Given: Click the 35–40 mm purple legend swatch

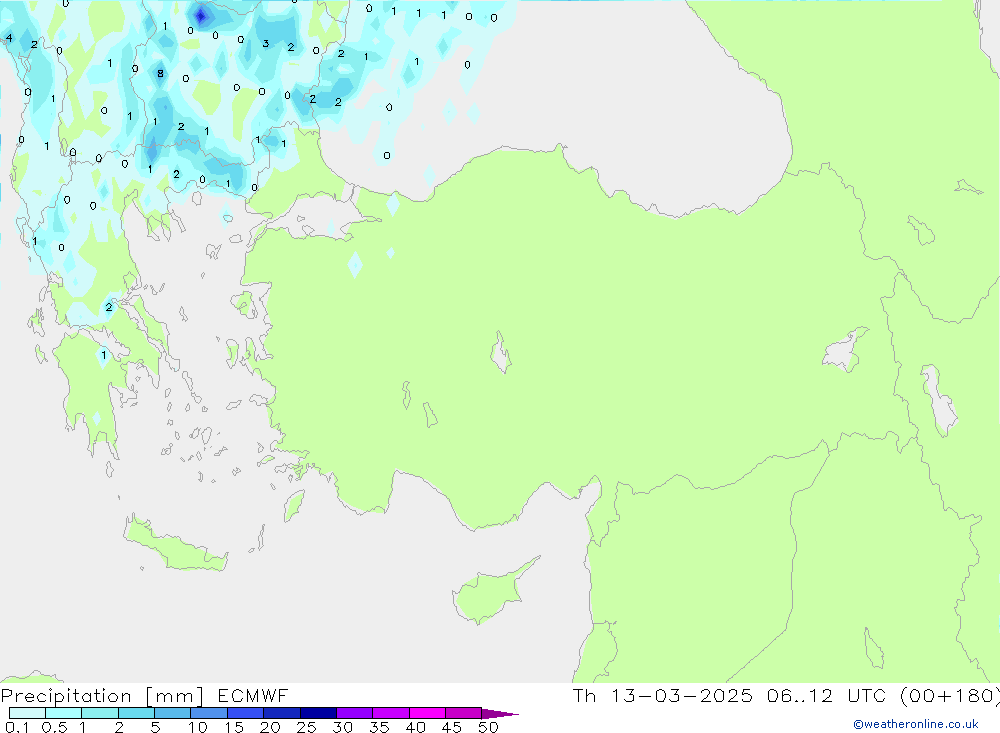Looking at the screenshot, I should 390,713.
